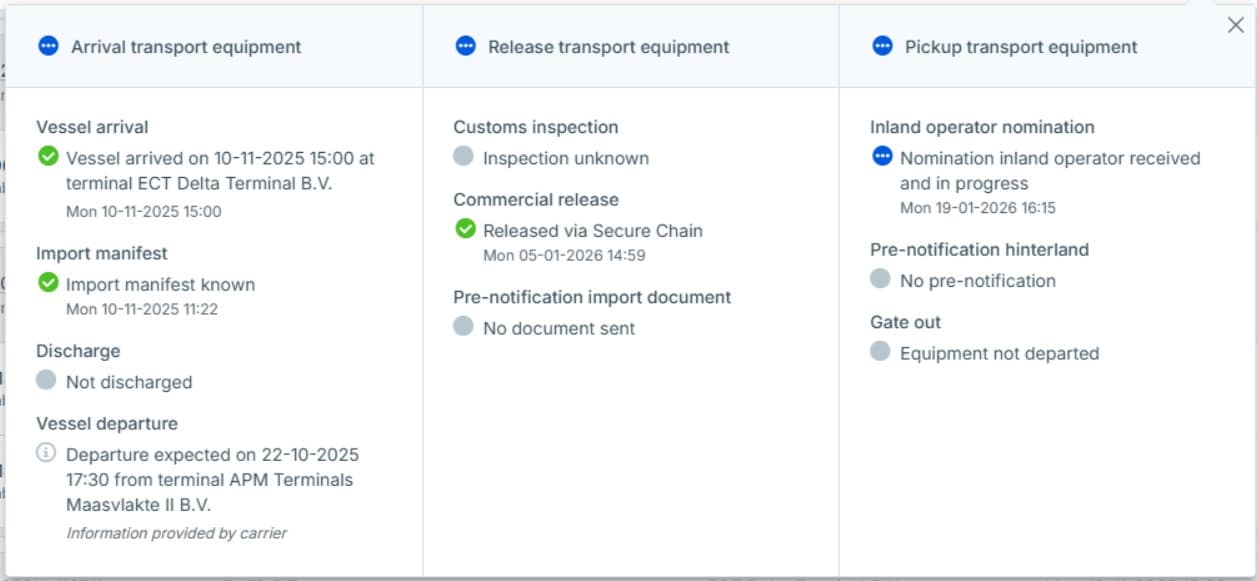Screen dimensions: 1257x581
Task: Click green check beside Released via Secure Chain
Action: click(465, 229)
